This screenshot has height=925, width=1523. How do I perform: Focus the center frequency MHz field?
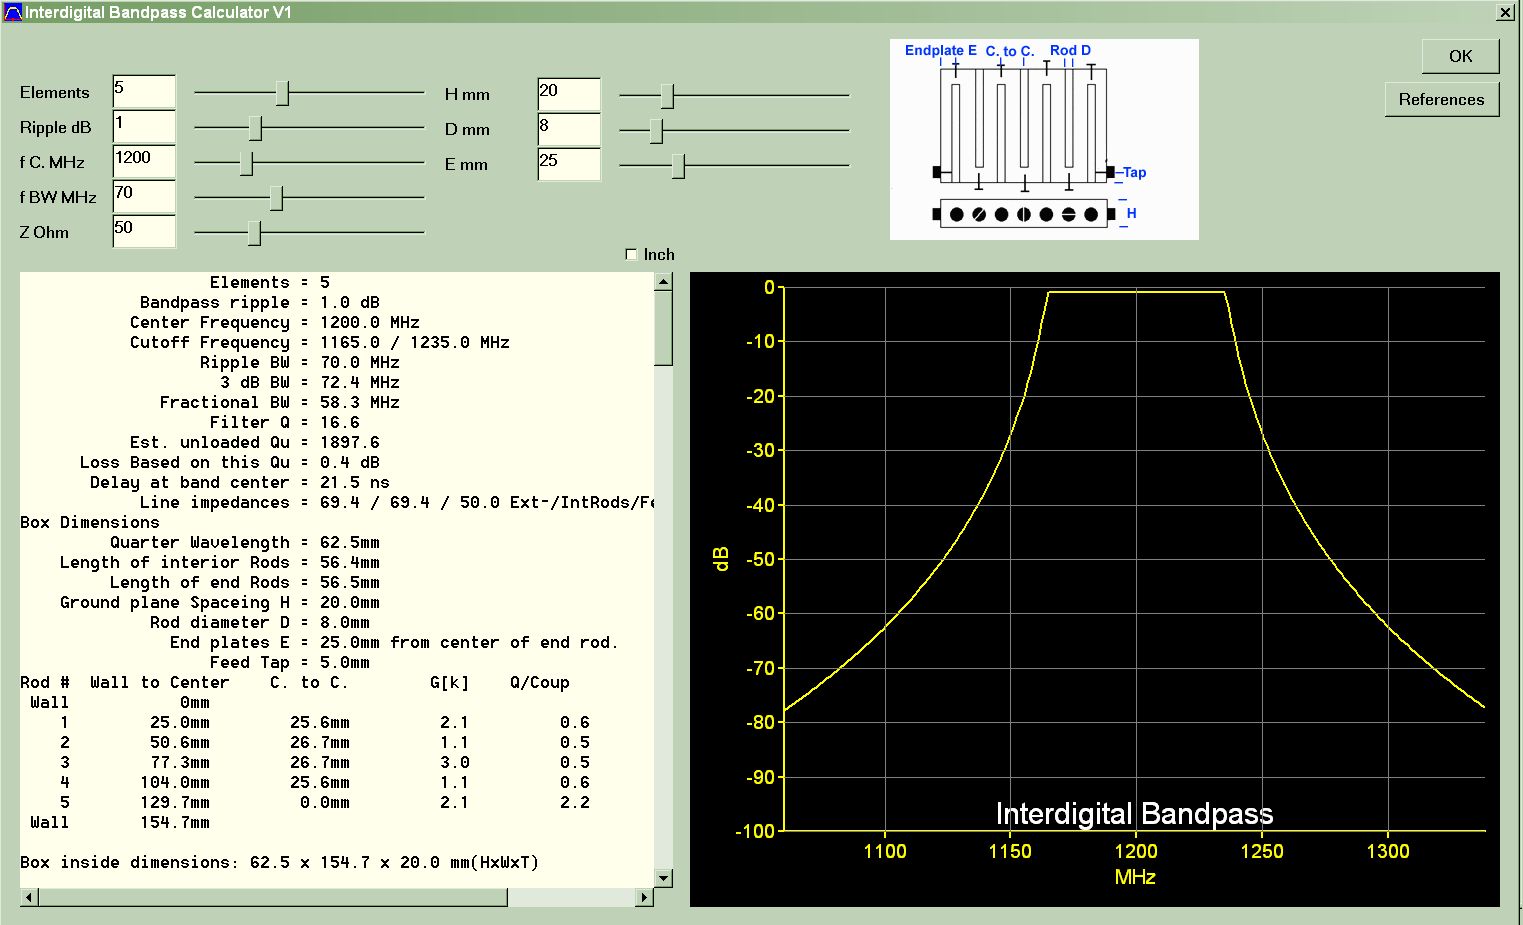pyautogui.click(x=144, y=161)
